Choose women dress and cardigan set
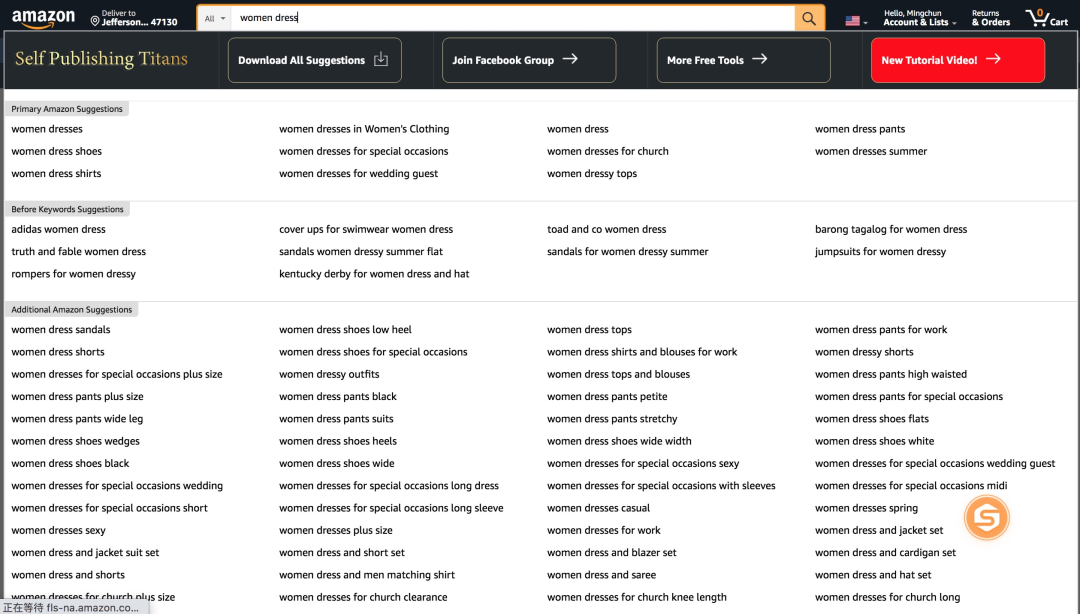This screenshot has height=614, width=1080. 885,553
